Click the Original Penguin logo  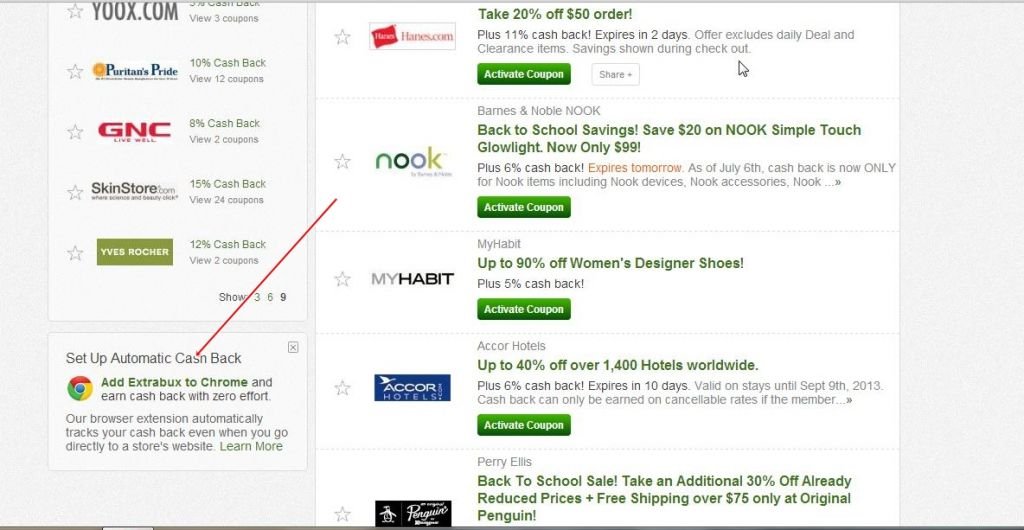pos(412,513)
